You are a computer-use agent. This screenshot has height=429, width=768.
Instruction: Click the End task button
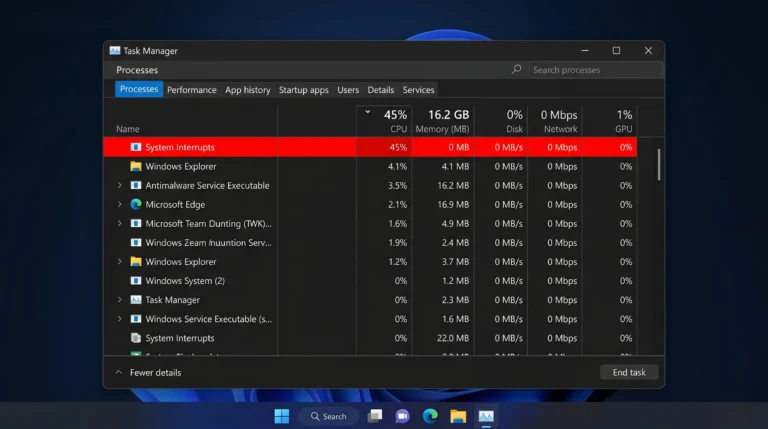[x=629, y=372]
